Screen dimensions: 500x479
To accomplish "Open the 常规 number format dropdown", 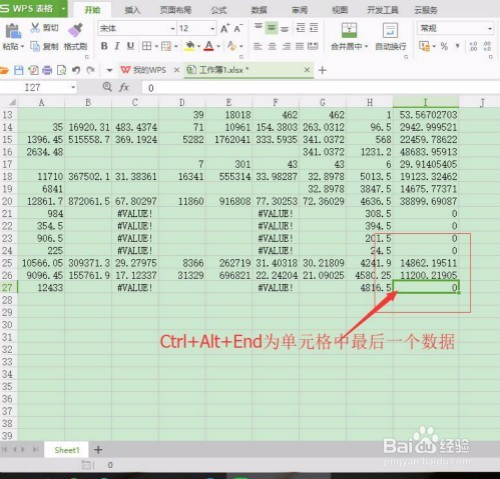I will (x=490, y=29).
